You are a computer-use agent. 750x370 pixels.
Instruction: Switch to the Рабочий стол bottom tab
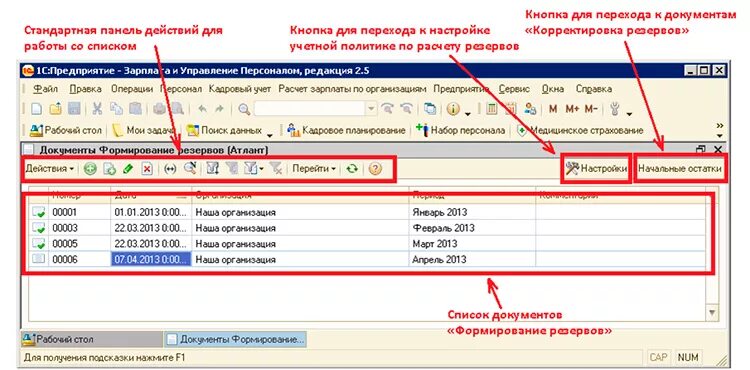pos(92,340)
